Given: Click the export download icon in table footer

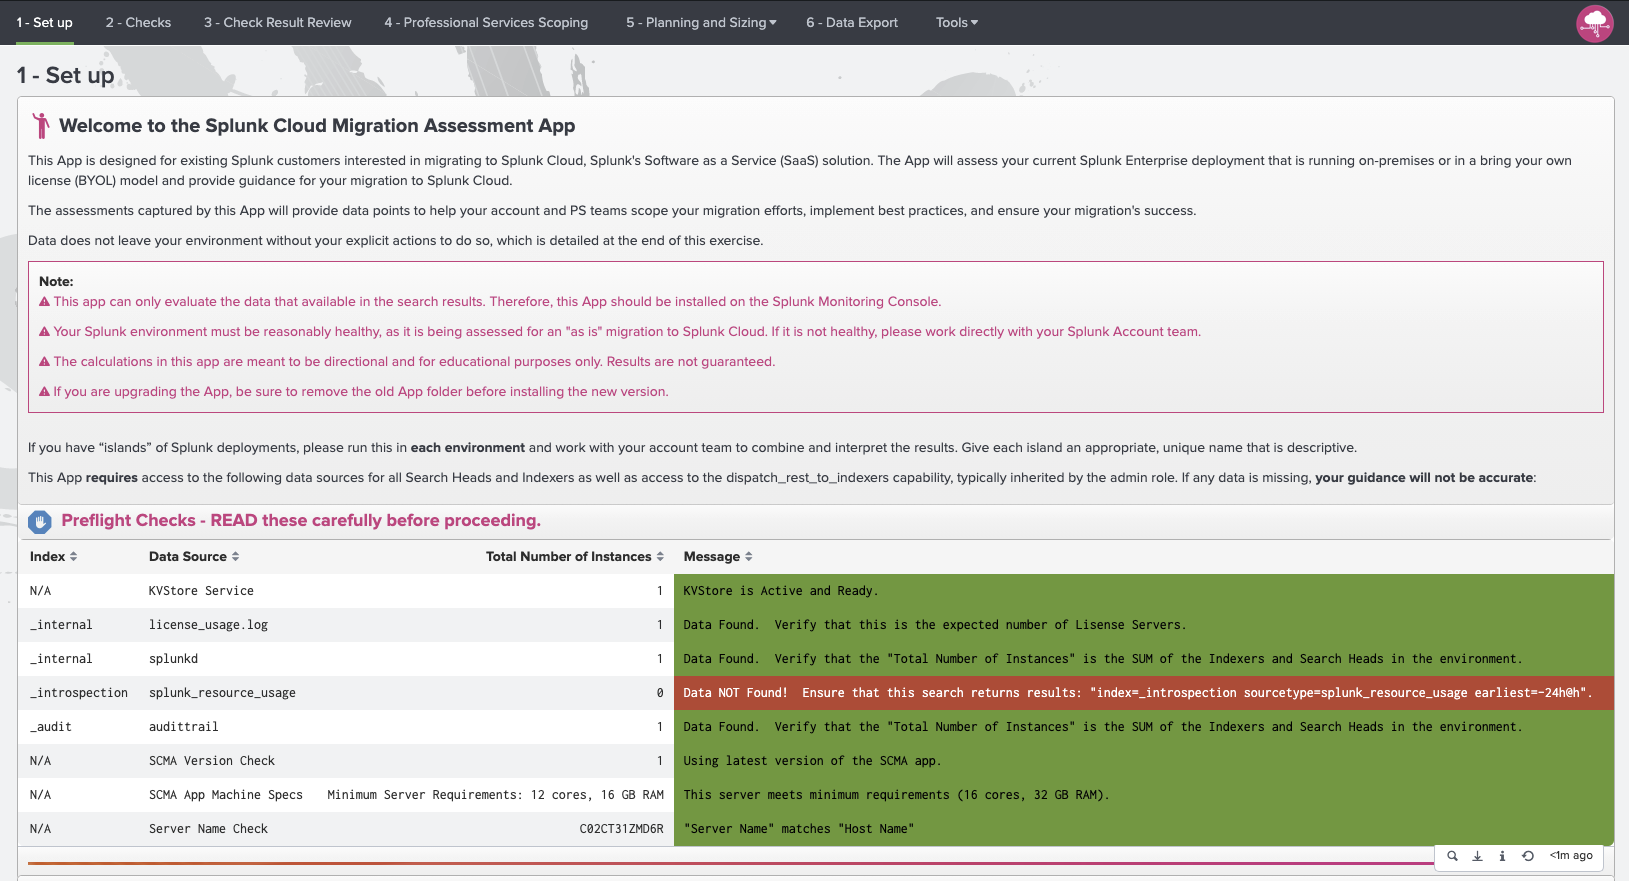Looking at the screenshot, I should (1477, 856).
